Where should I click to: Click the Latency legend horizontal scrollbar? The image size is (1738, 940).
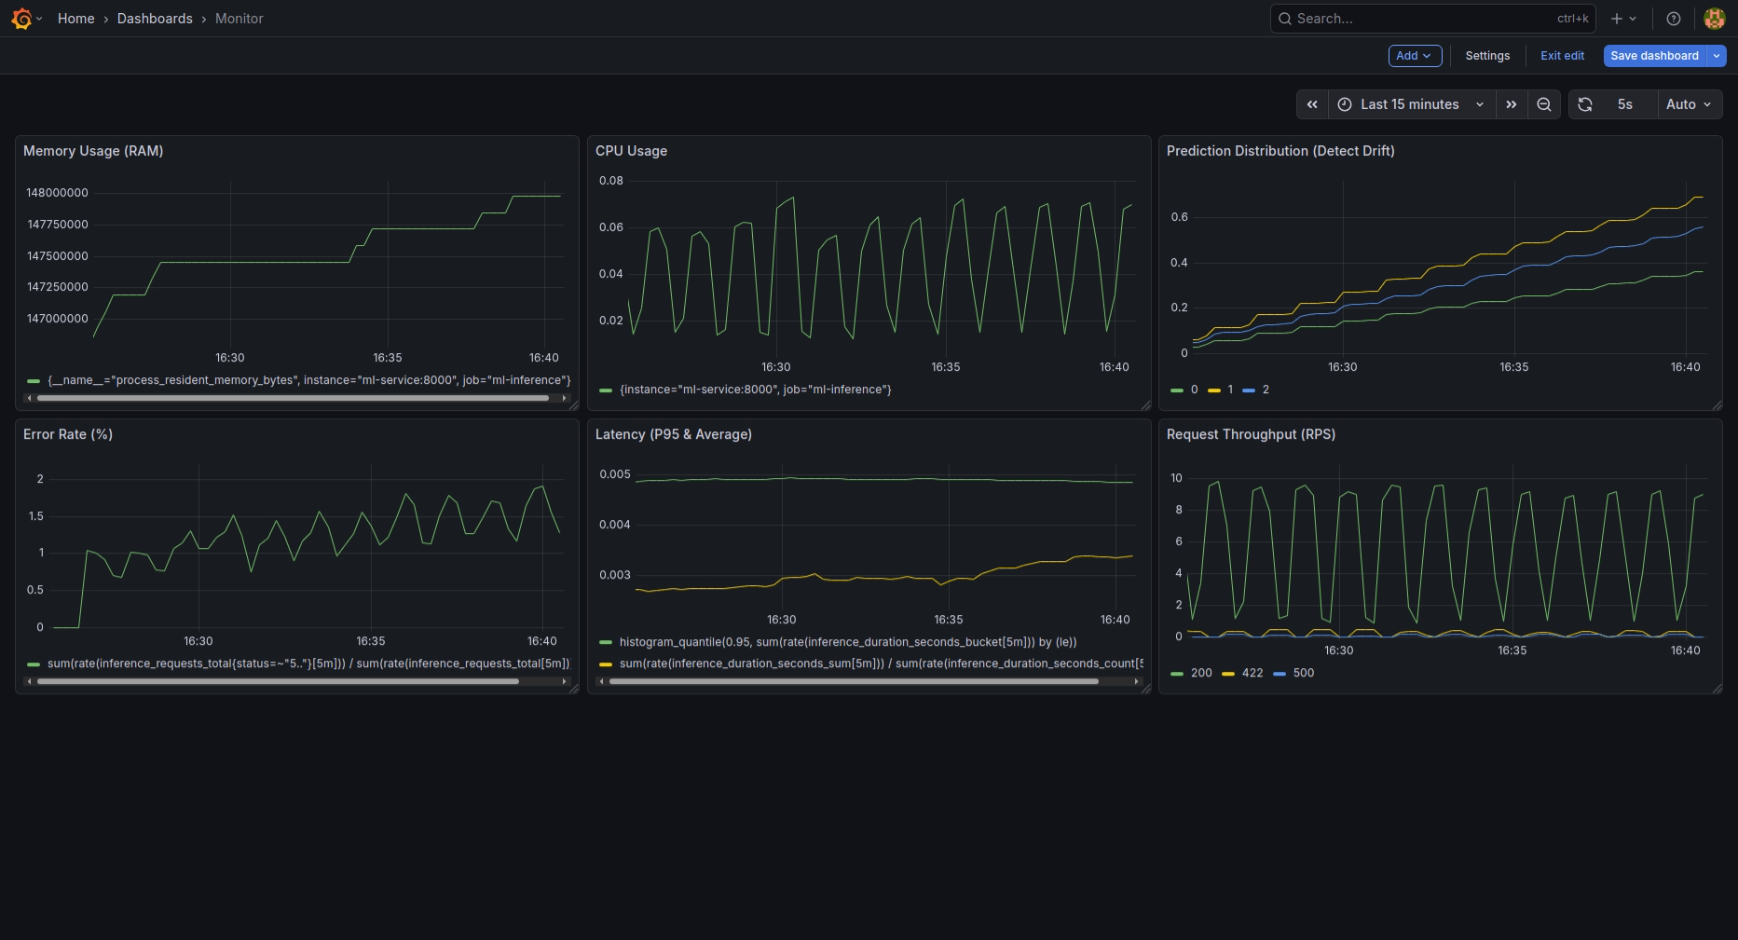click(854, 682)
